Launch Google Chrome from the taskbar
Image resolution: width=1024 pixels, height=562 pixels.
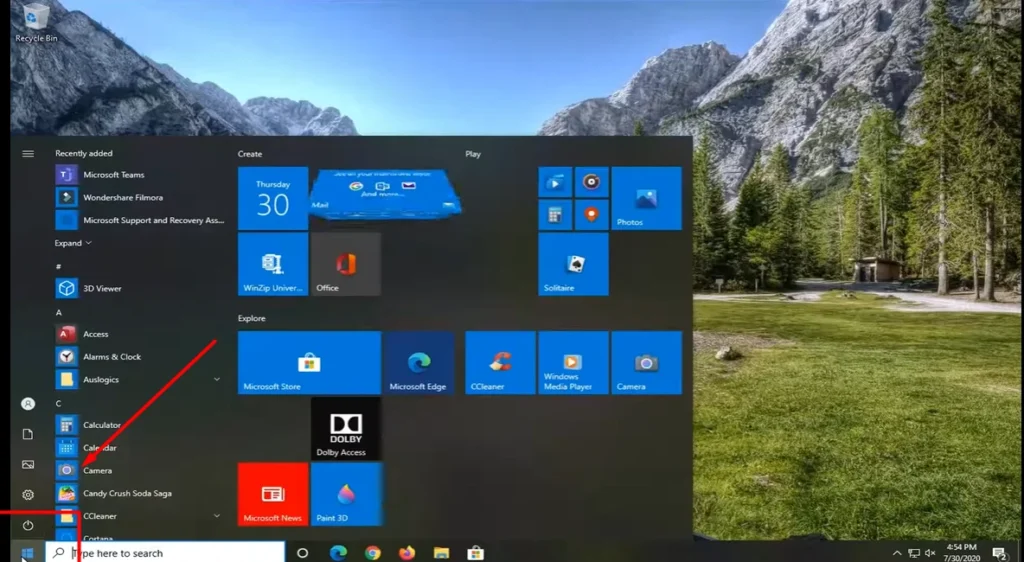coord(373,553)
